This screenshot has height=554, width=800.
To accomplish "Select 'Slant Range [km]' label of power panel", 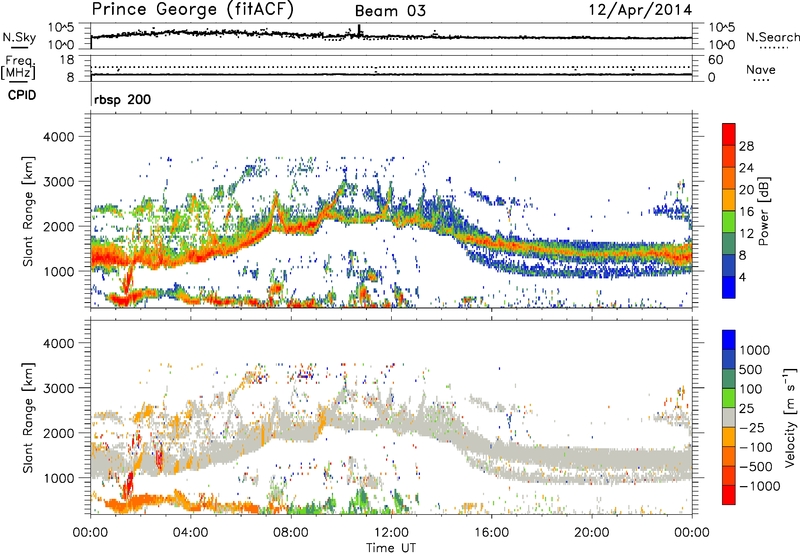I will (x=29, y=211).
